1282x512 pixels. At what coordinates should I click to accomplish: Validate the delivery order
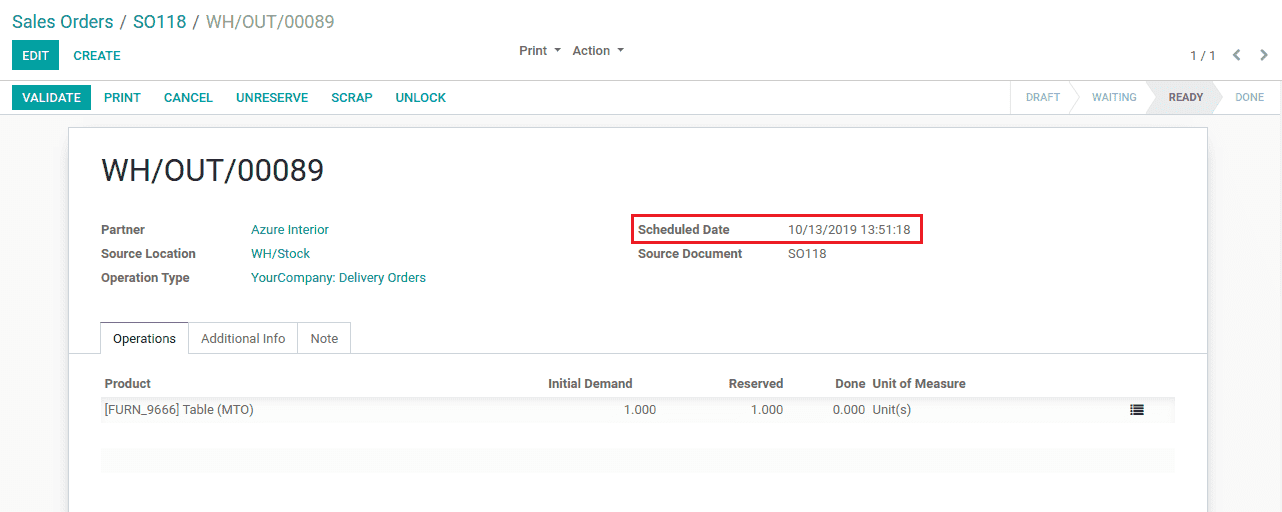tap(51, 97)
